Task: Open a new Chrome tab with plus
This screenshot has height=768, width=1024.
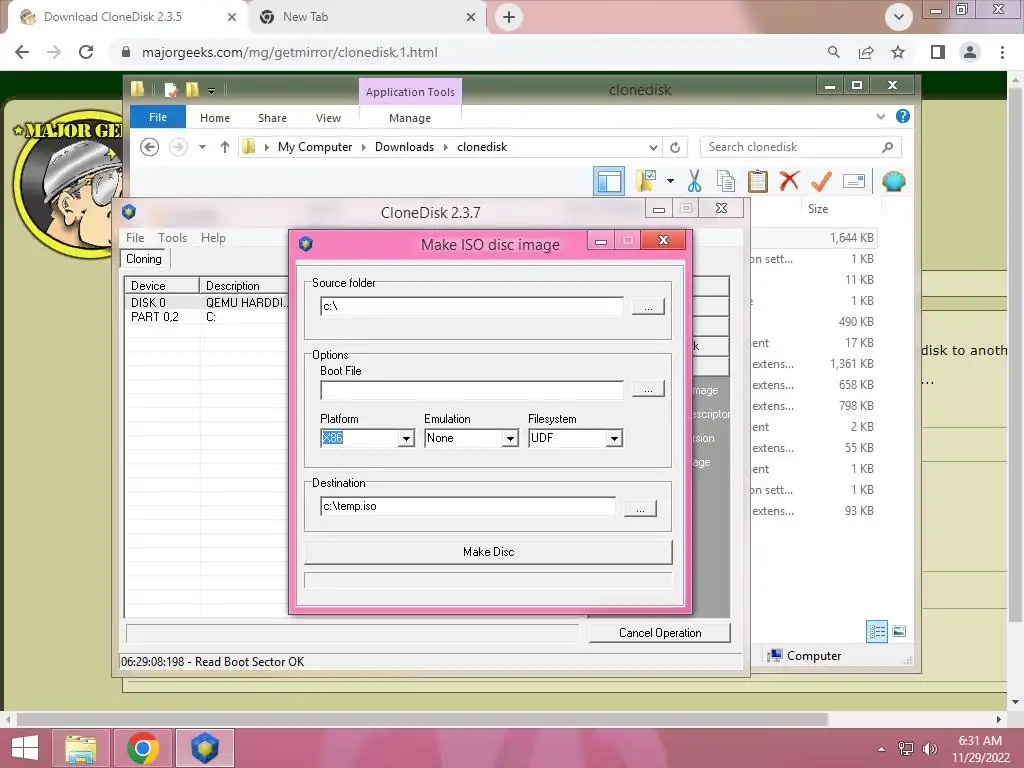Action: click(509, 17)
